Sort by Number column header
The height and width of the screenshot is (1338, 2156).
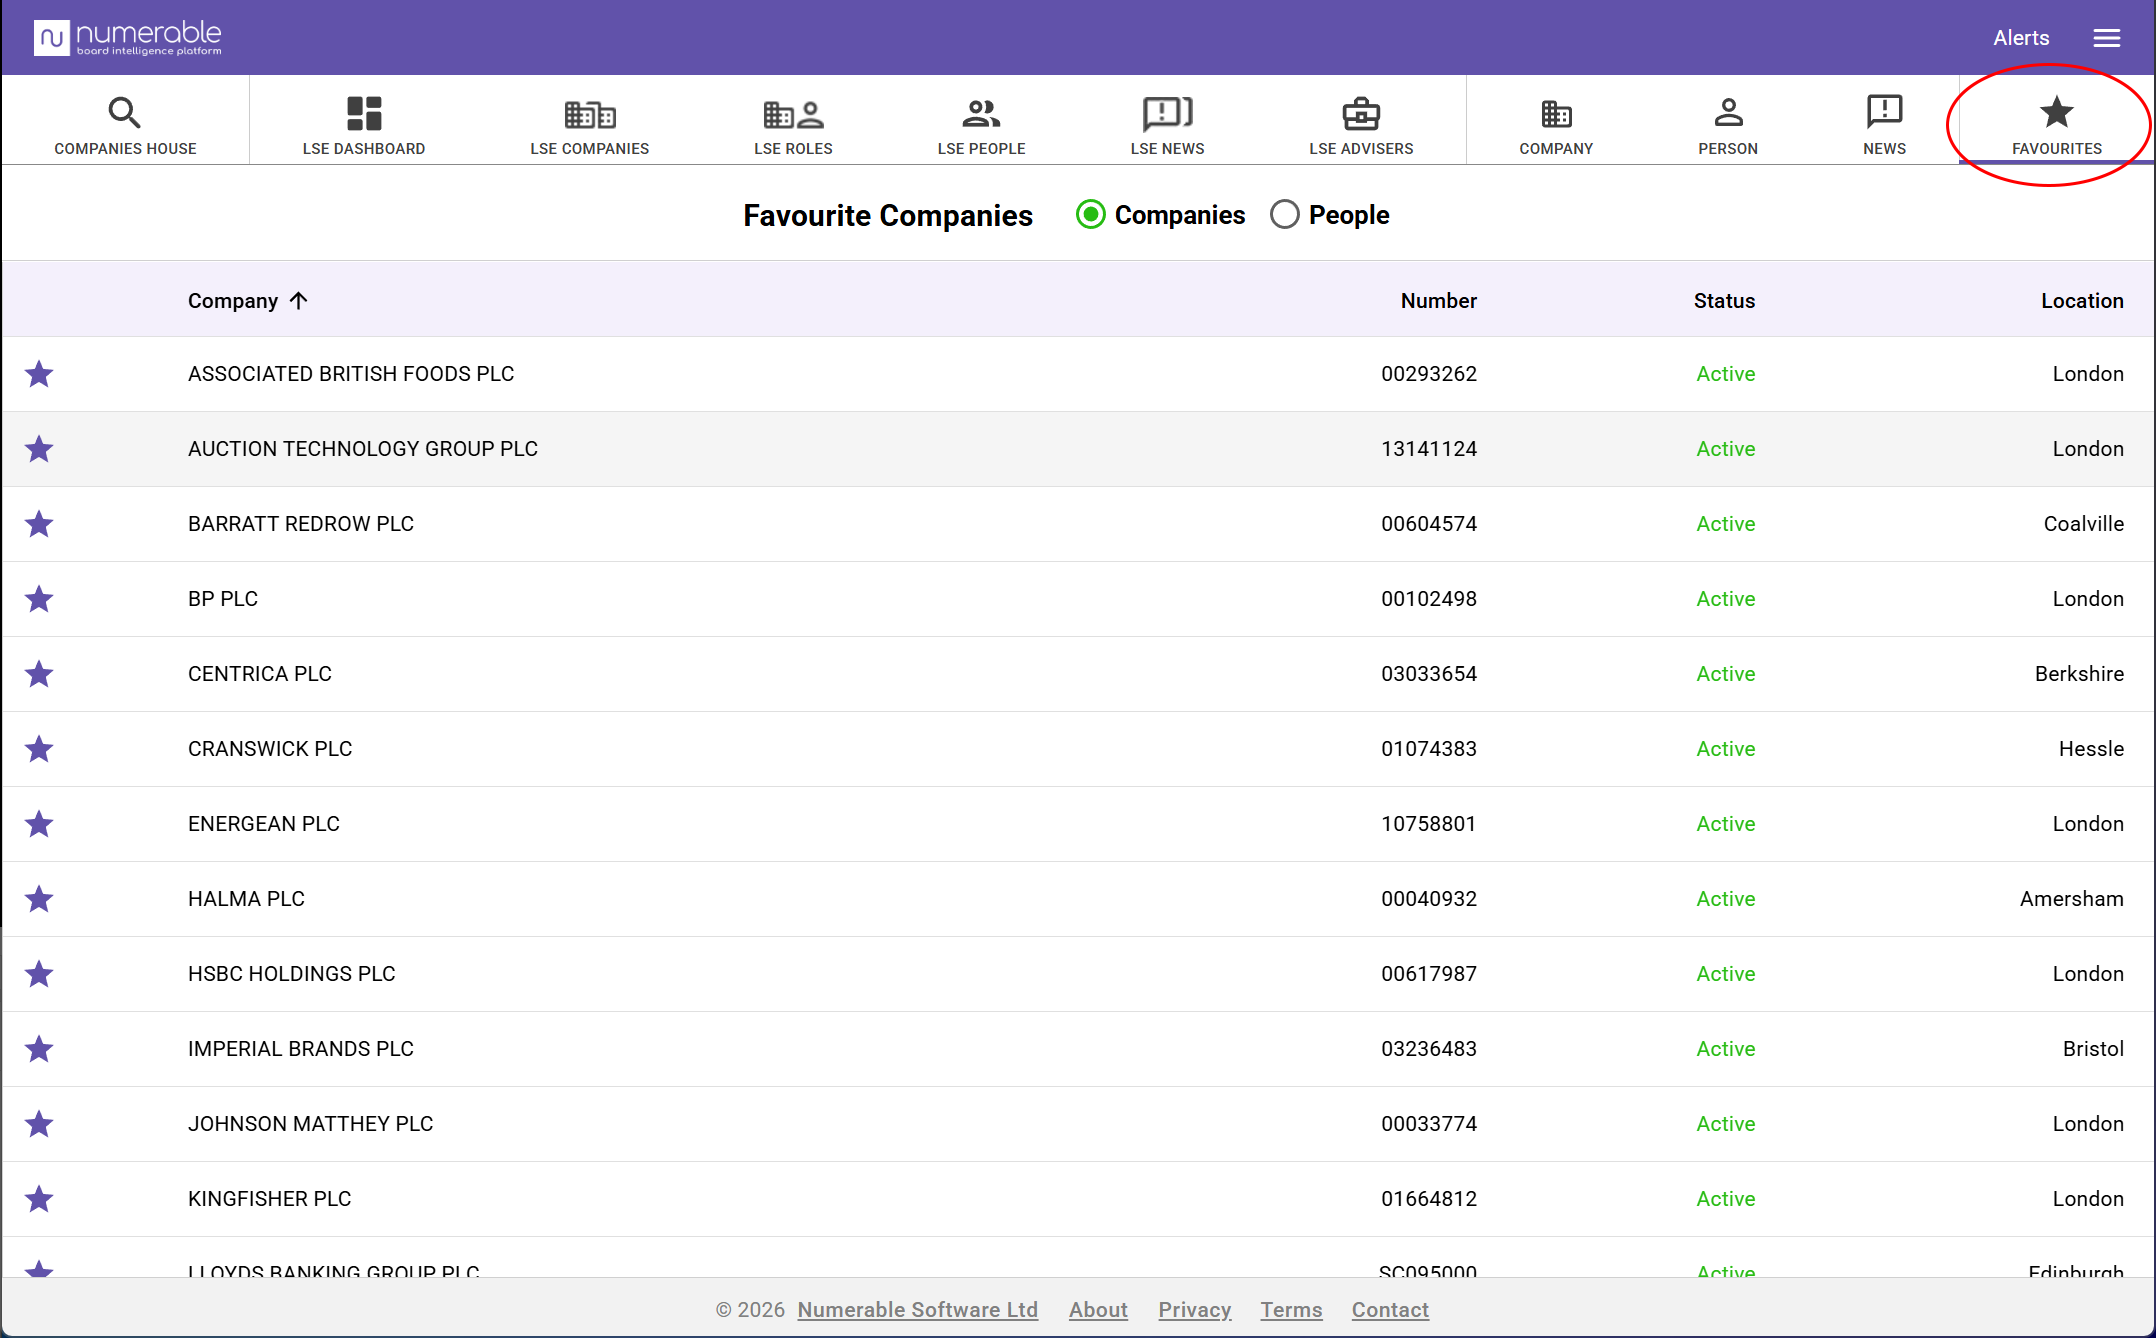pyautogui.click(x=1438, y=301)
